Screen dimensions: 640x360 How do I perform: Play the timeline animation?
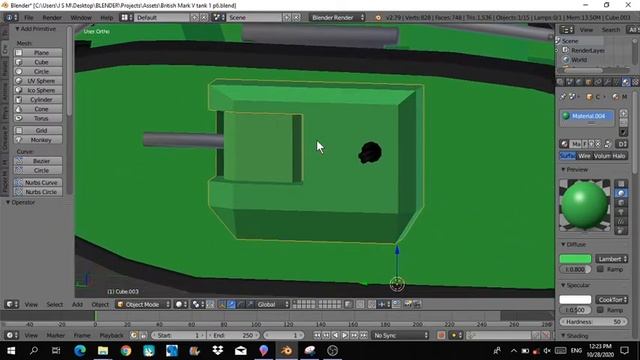345,335
